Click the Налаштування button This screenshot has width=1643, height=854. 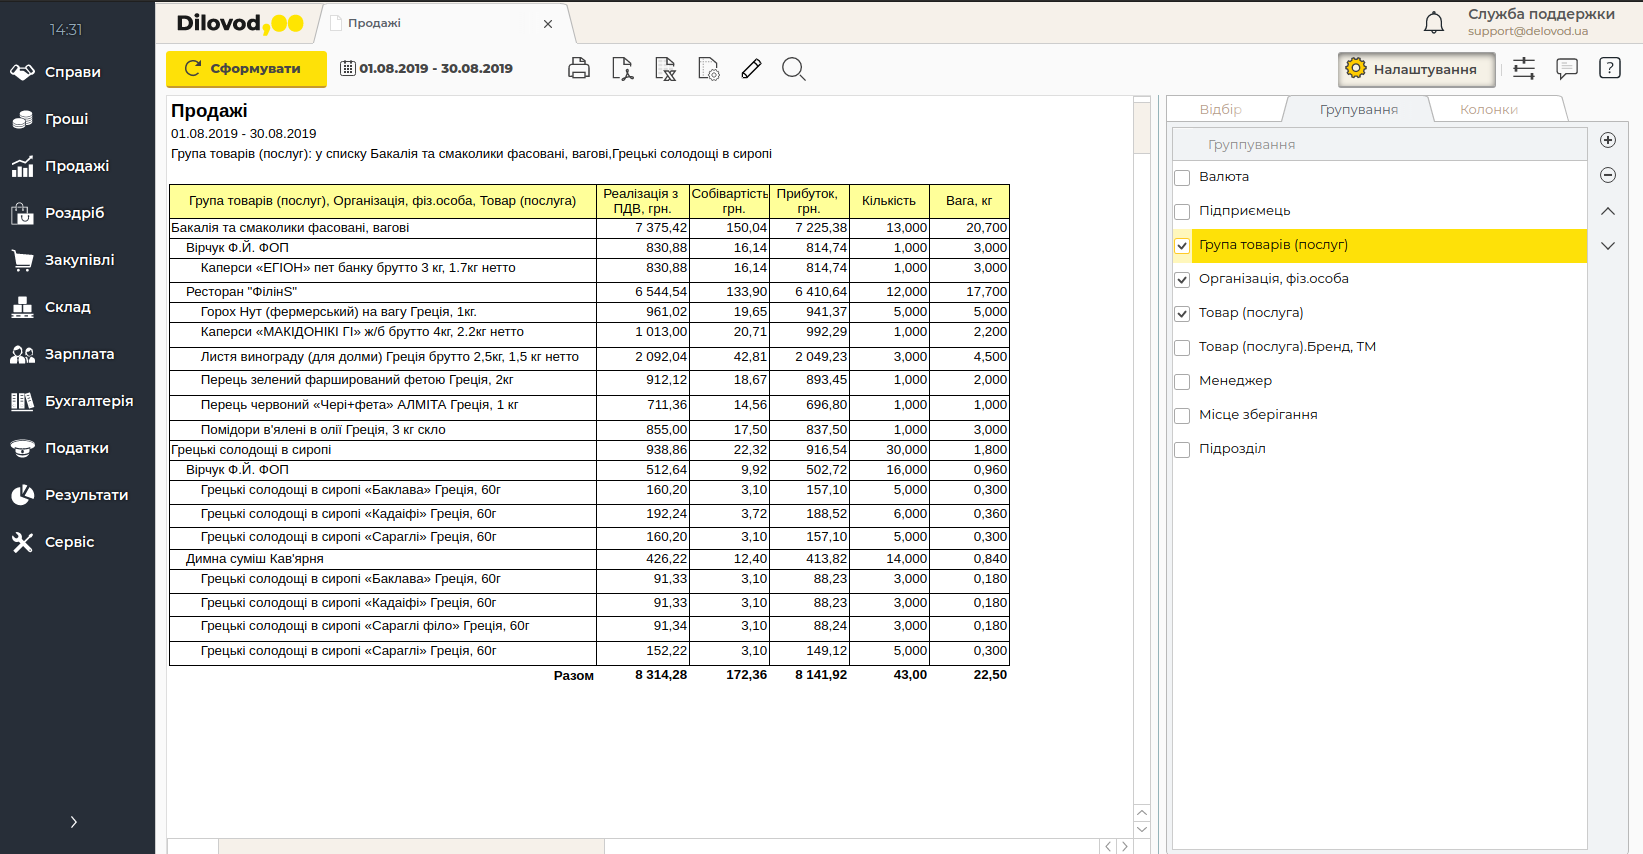click(x=1415, y=69)
